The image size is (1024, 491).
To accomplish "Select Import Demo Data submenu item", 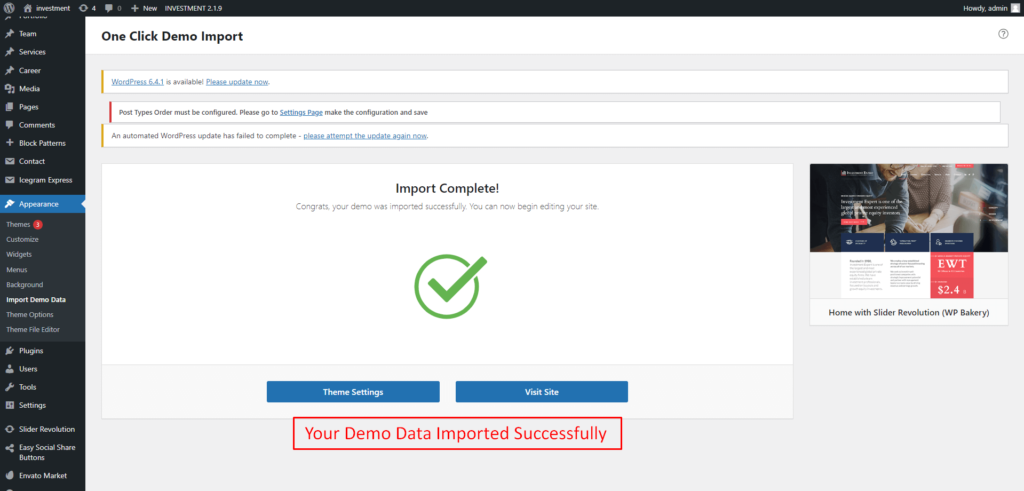I will (x=36, y=300).
